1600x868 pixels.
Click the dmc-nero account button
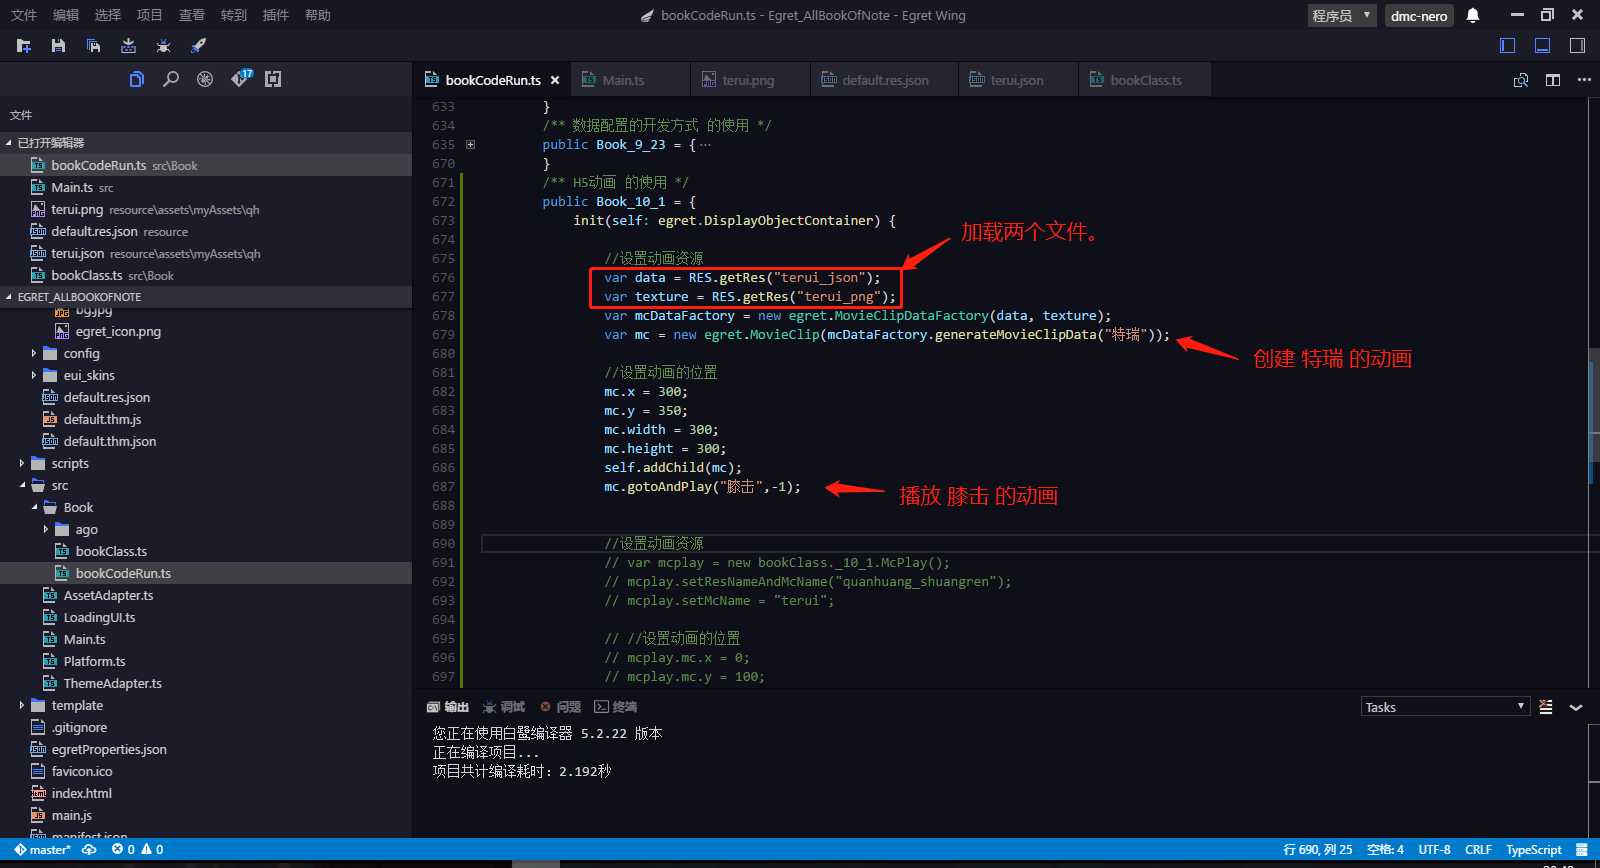coord(1419,15)
